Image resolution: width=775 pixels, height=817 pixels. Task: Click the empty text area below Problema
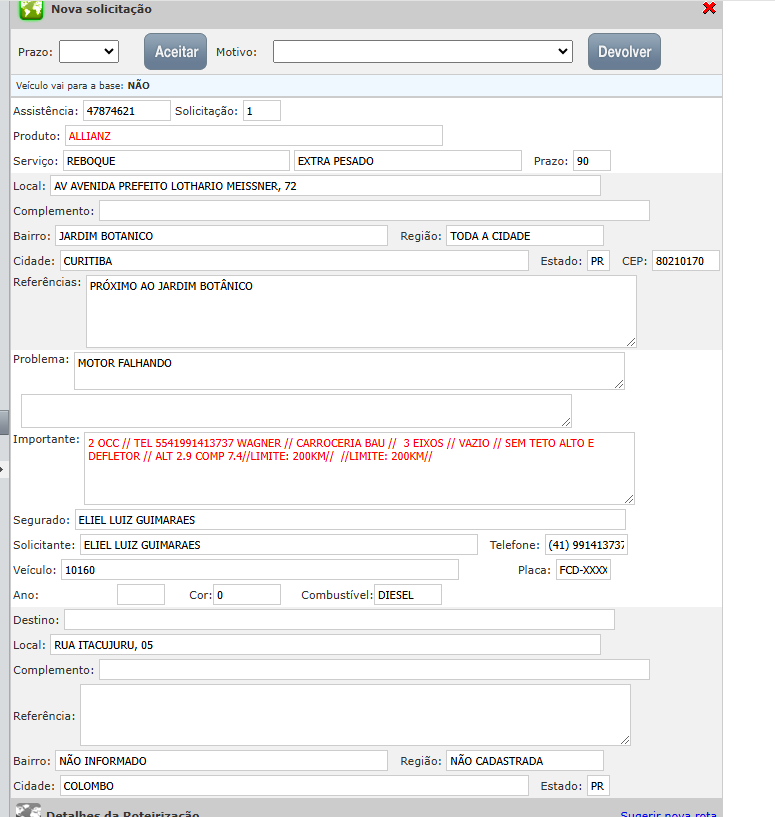[x=296, y=411]
